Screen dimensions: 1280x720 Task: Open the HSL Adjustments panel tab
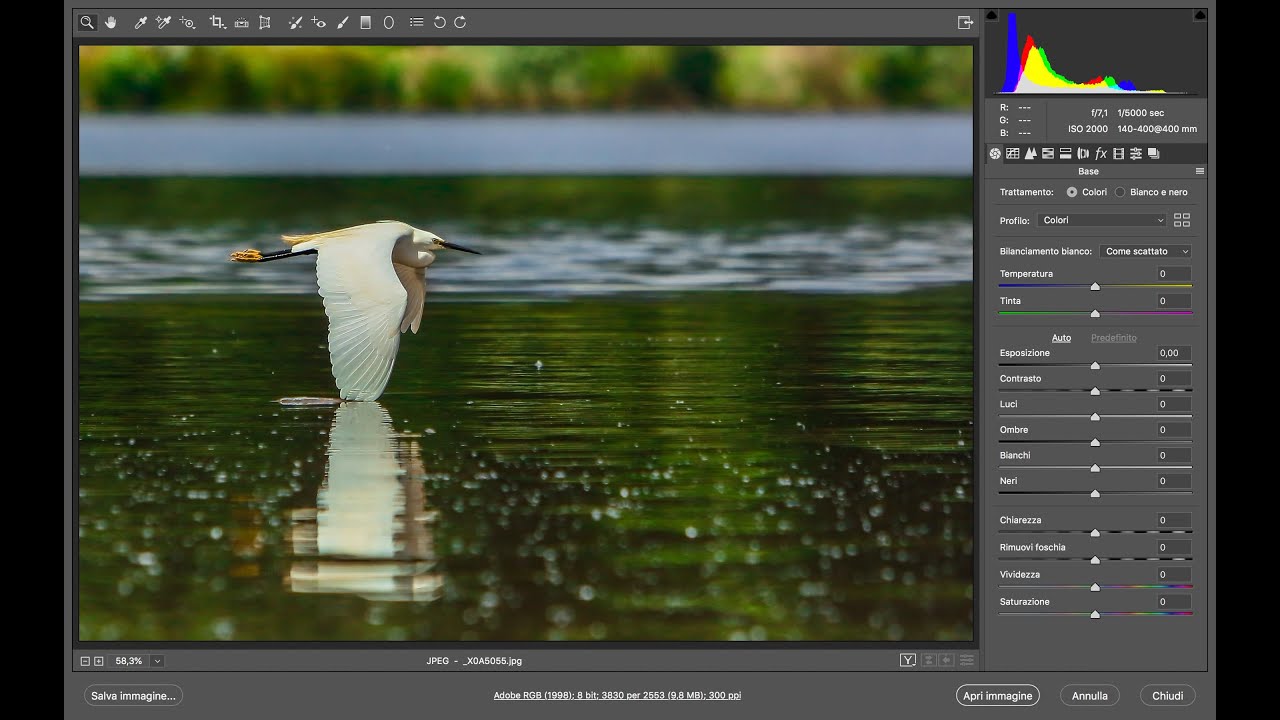(1048, 153)
